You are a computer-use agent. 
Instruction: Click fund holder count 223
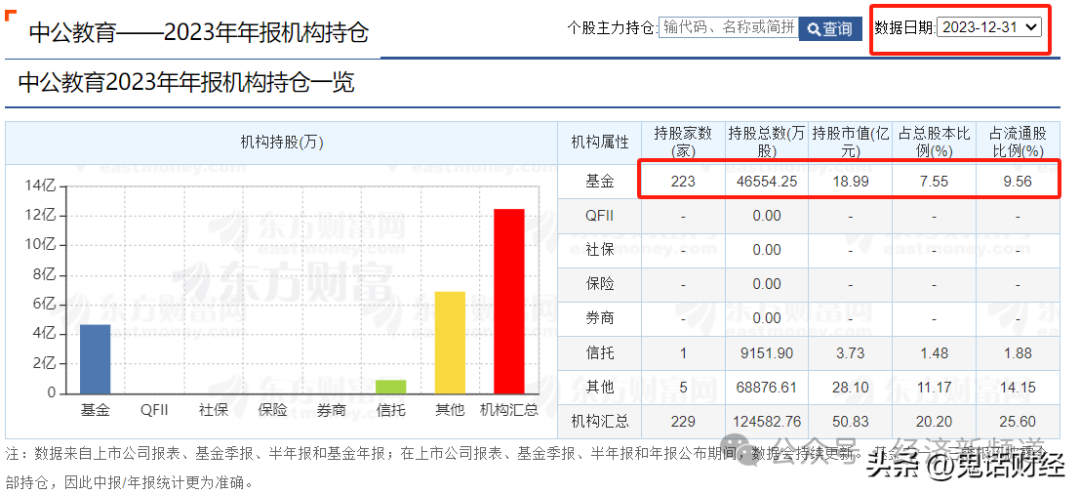click(x=683, y=182)
